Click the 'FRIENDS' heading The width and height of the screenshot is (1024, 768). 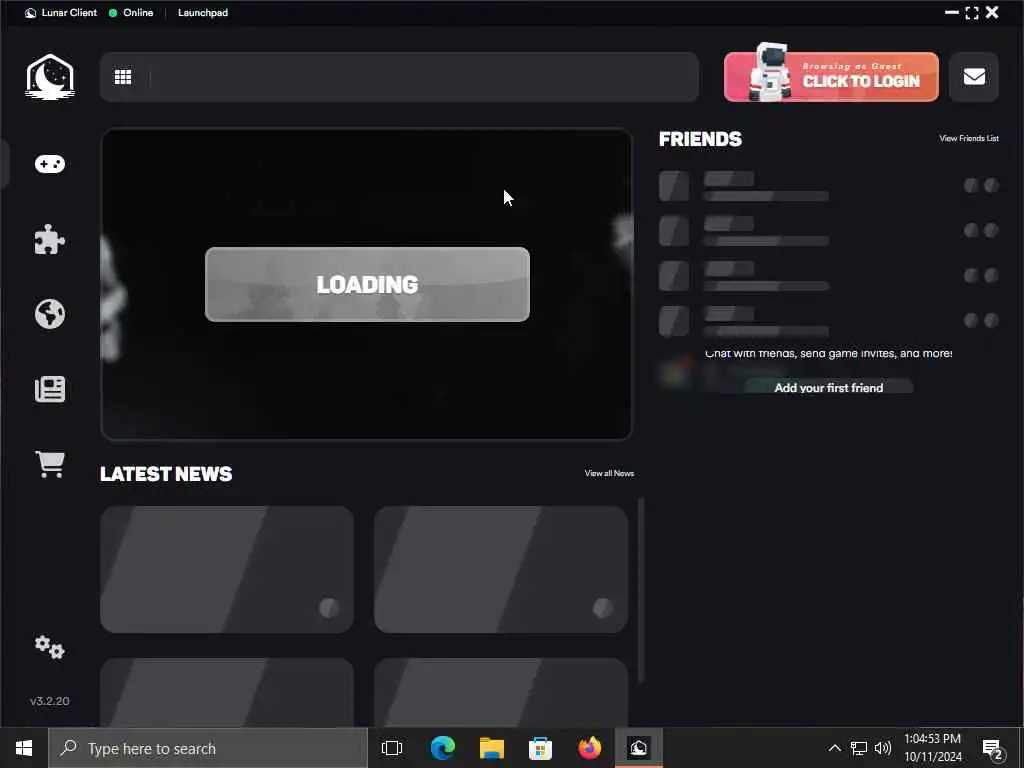(x=700, y=139)
